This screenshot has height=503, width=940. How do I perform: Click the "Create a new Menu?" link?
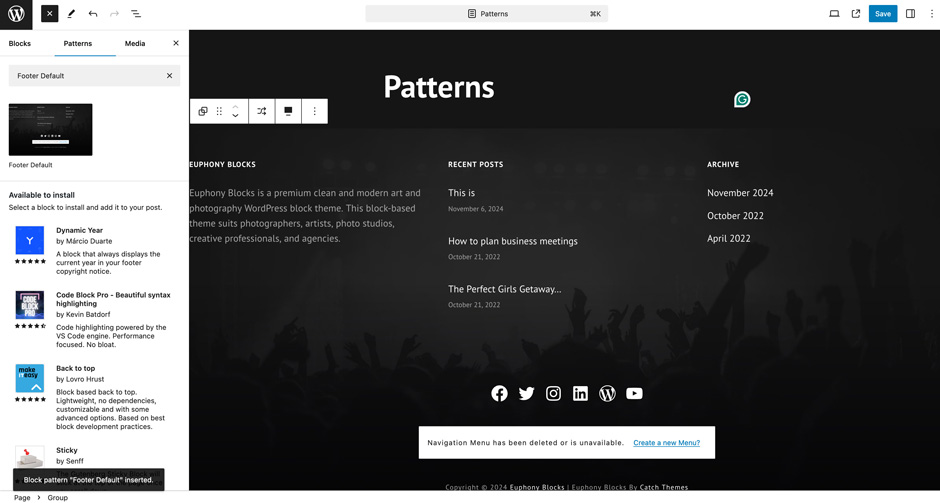pyautogui.click(x=666, y=442)
